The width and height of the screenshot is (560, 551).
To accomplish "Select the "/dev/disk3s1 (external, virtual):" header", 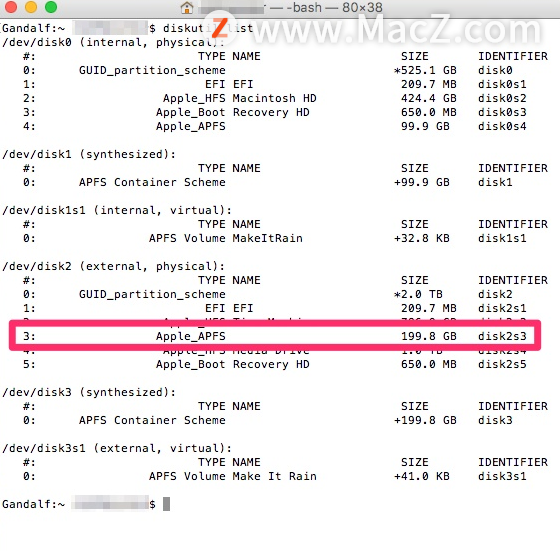I will (117, 448).
